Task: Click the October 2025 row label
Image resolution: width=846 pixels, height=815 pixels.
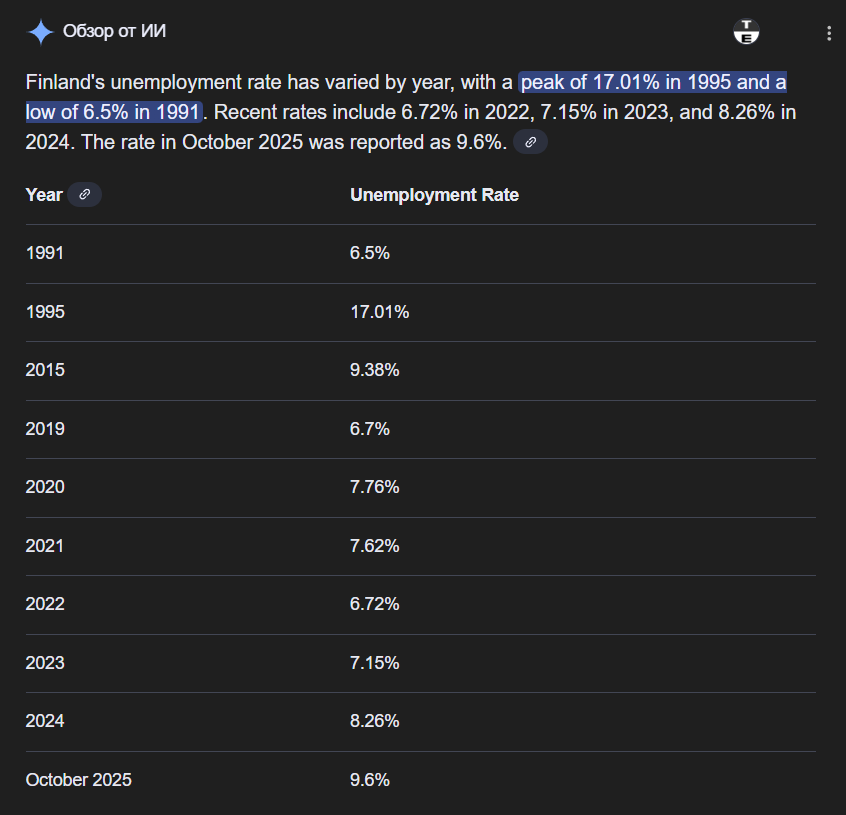Action: 78,780
